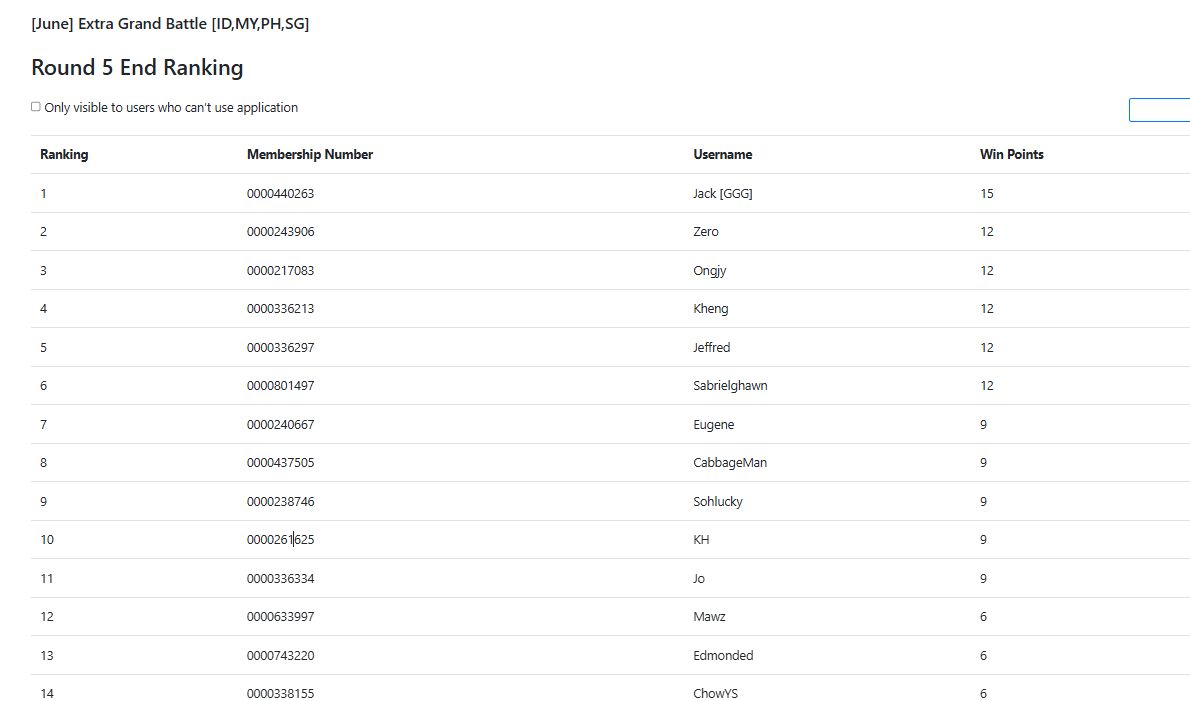Viewport: 1190px width, 701px height.
Task: Select the [June] Extra Grand Battle title
Action: click(170, 24)
